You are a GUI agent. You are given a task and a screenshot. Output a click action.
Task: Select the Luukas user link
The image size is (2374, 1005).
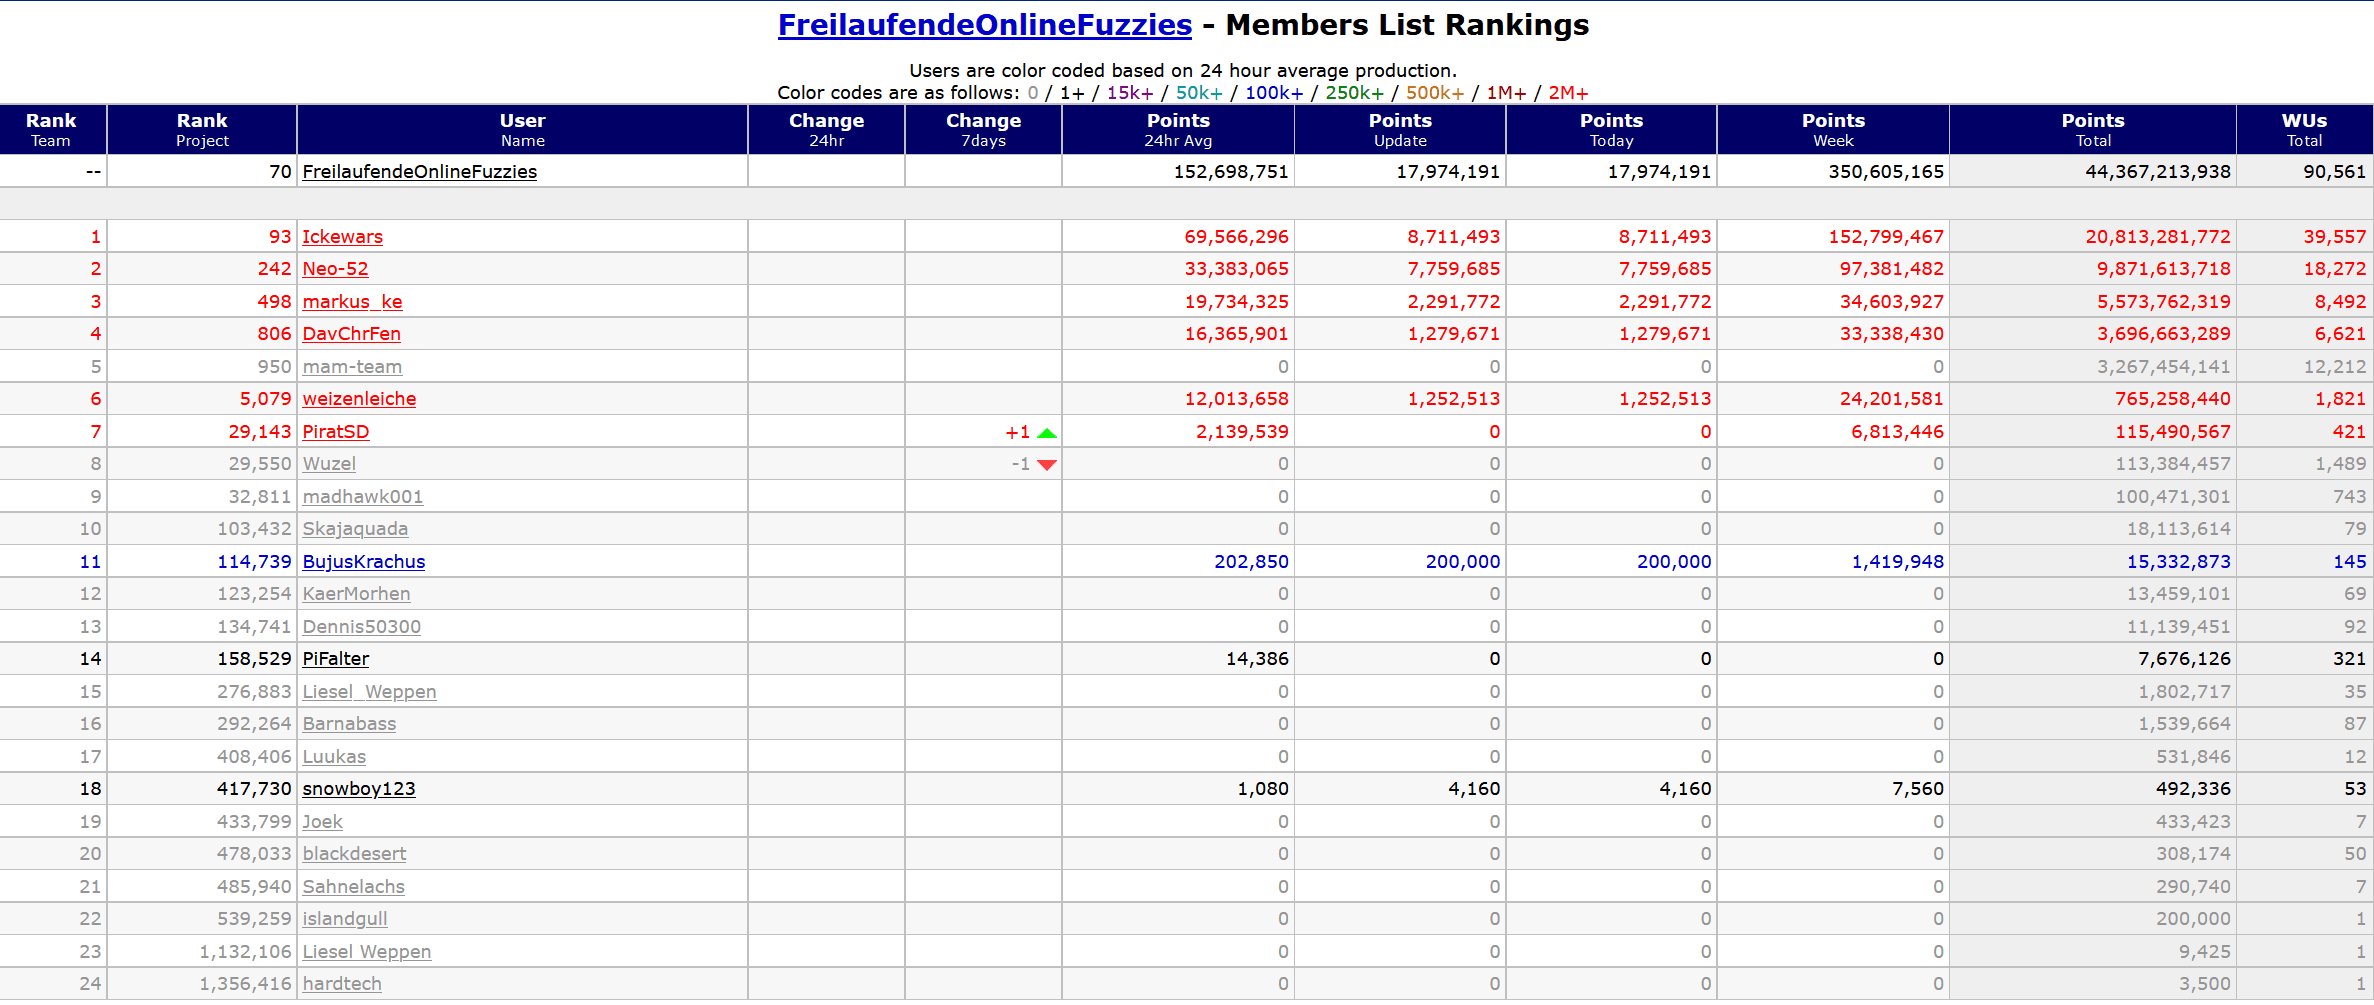335,757
